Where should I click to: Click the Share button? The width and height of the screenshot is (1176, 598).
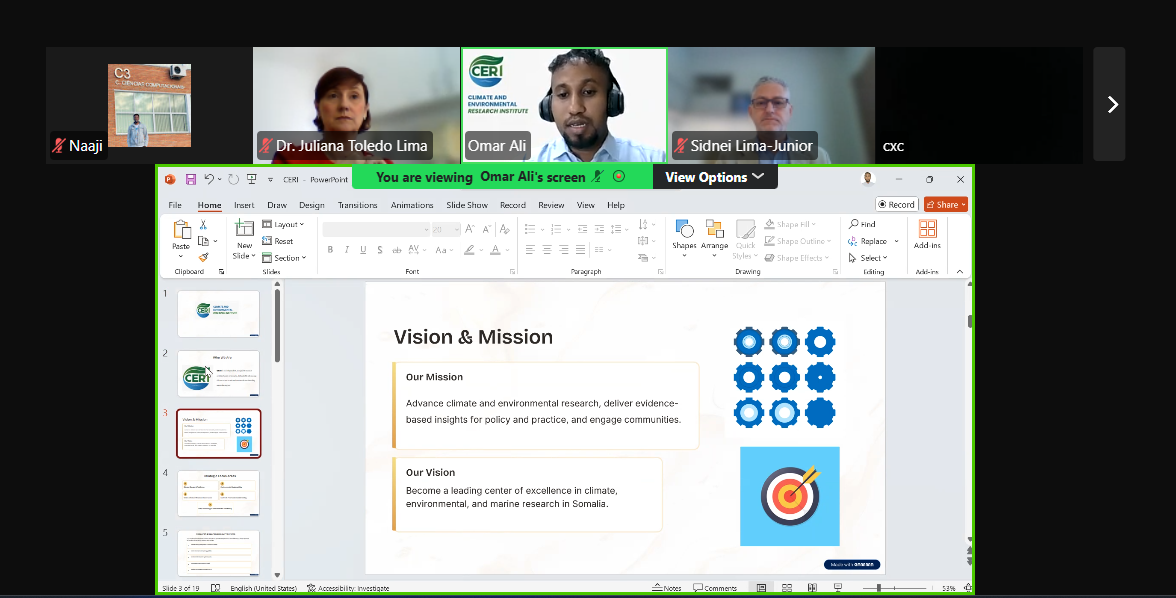point(945,205)
